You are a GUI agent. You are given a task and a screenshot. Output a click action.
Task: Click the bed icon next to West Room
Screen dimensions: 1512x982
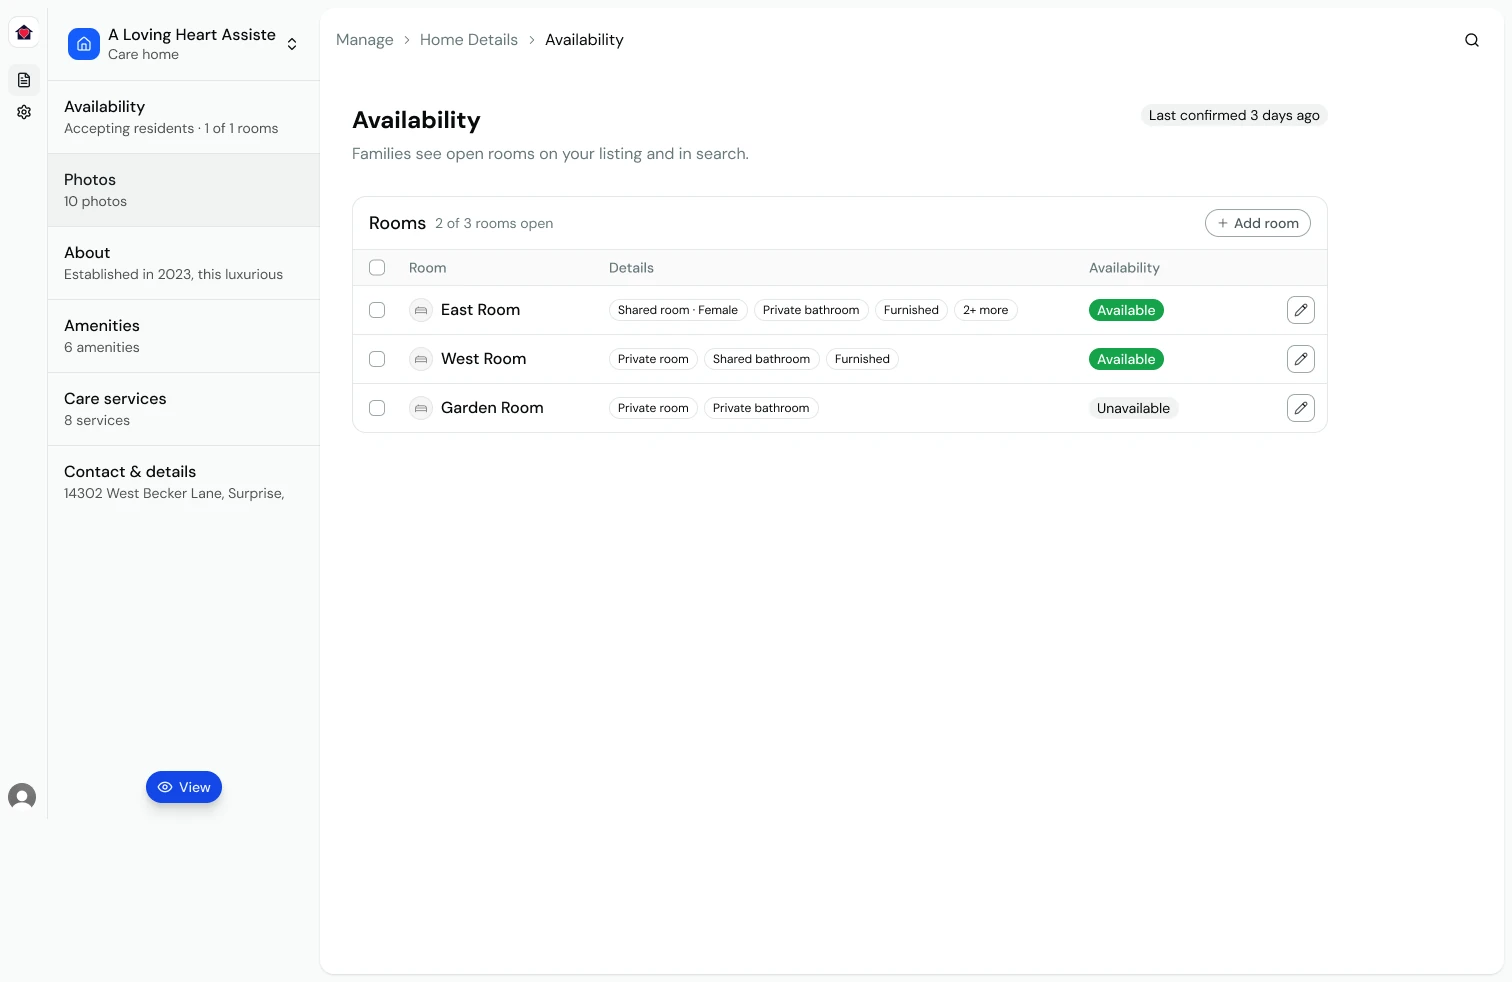tap(421, 359)
